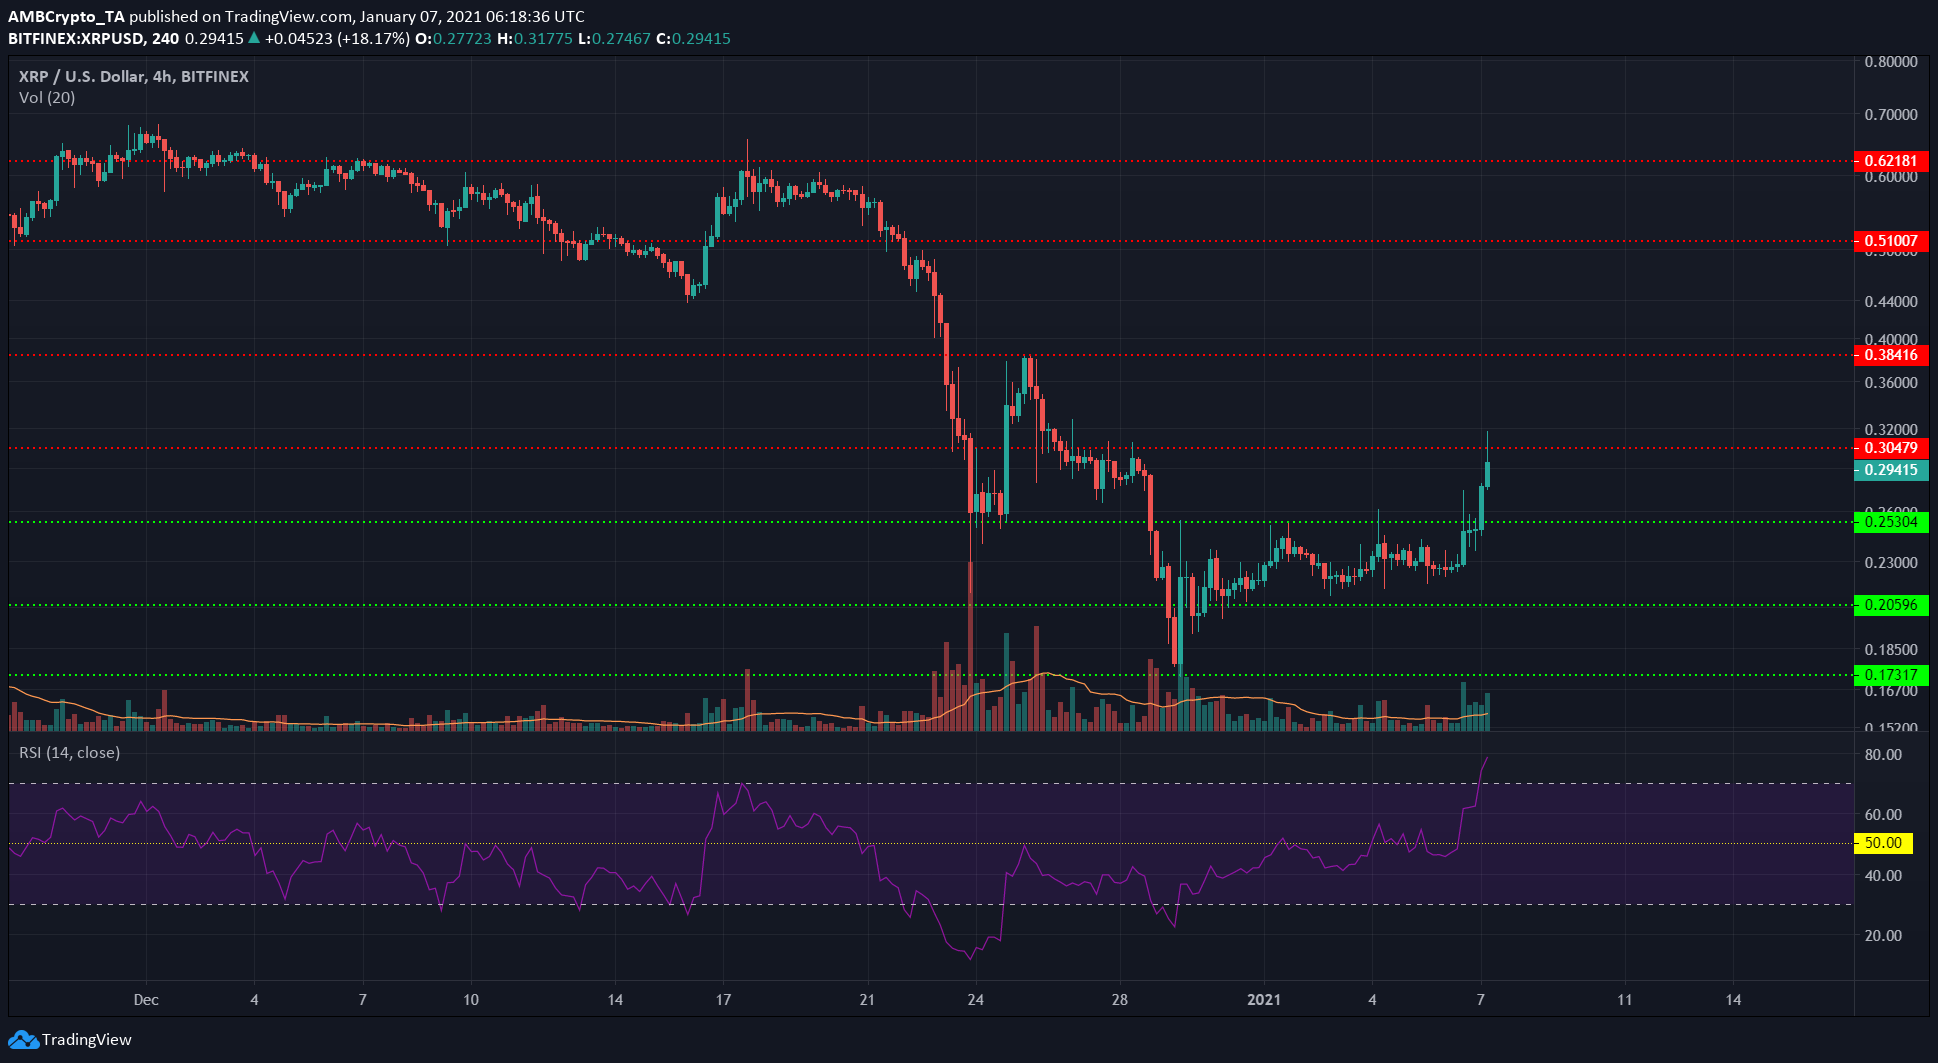Click the RSI 40.00 axis tick
The image size is (1938, 1063).
1883,875
